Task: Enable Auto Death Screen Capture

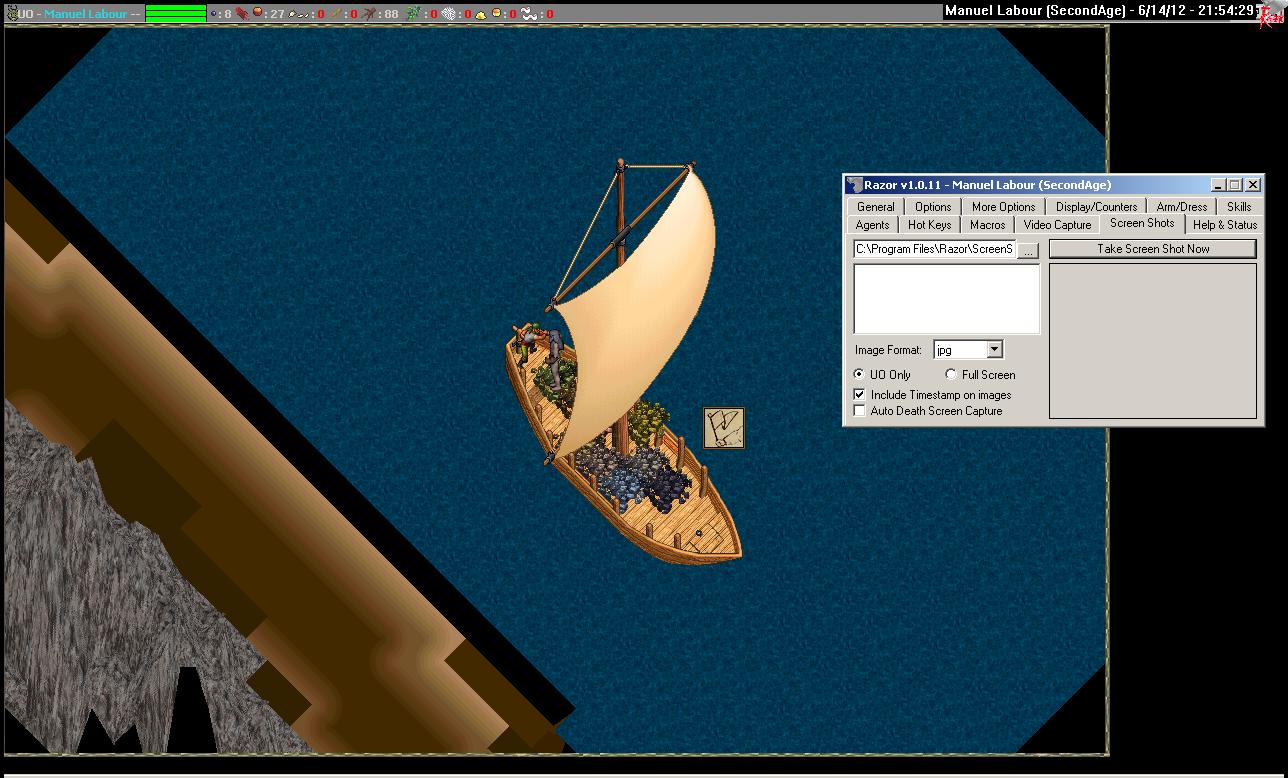Action: pos(859,411)
